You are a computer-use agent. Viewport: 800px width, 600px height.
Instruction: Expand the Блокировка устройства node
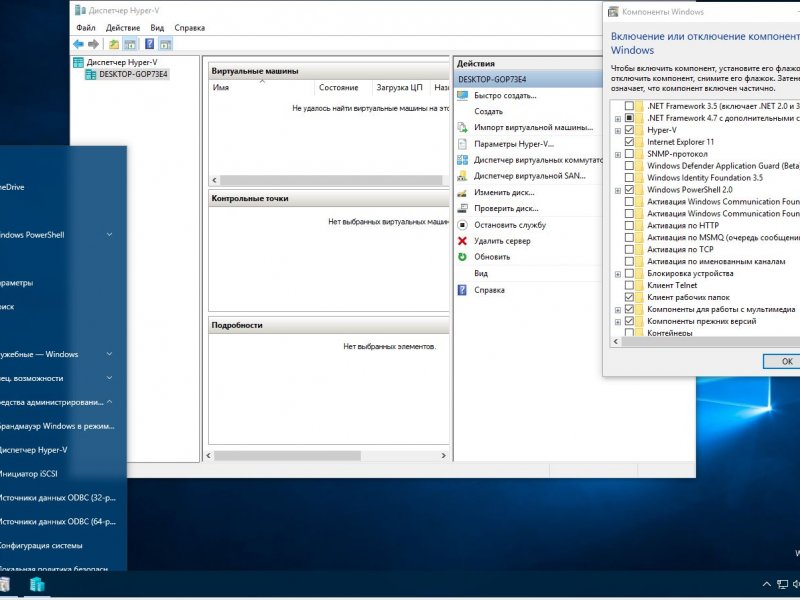point(618,274)
